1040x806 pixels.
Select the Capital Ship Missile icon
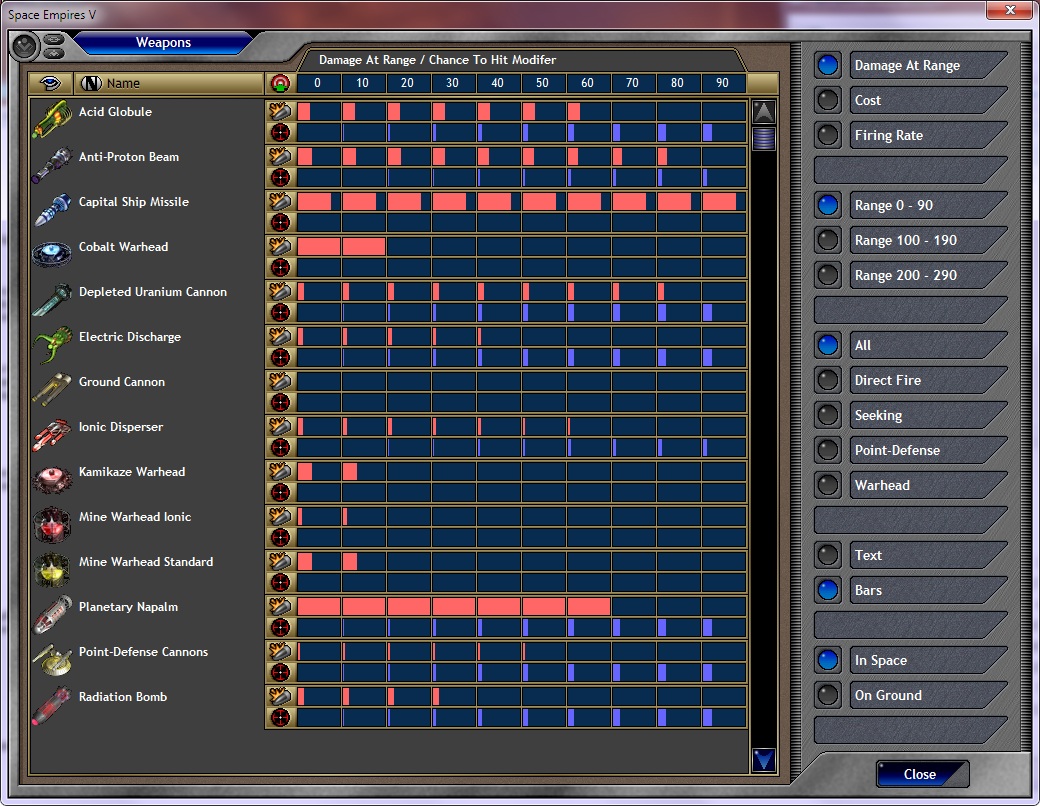(x=52, y=210)
